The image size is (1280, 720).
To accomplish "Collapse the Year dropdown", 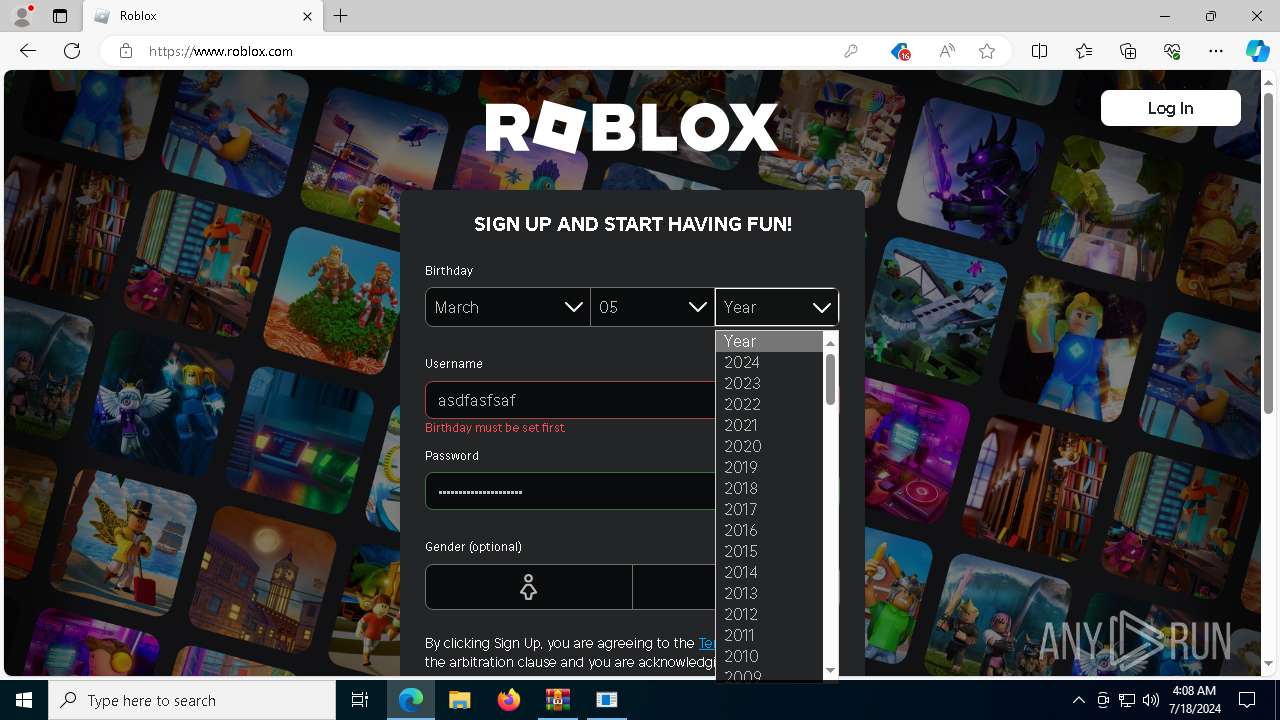I will tap(777, 307).
